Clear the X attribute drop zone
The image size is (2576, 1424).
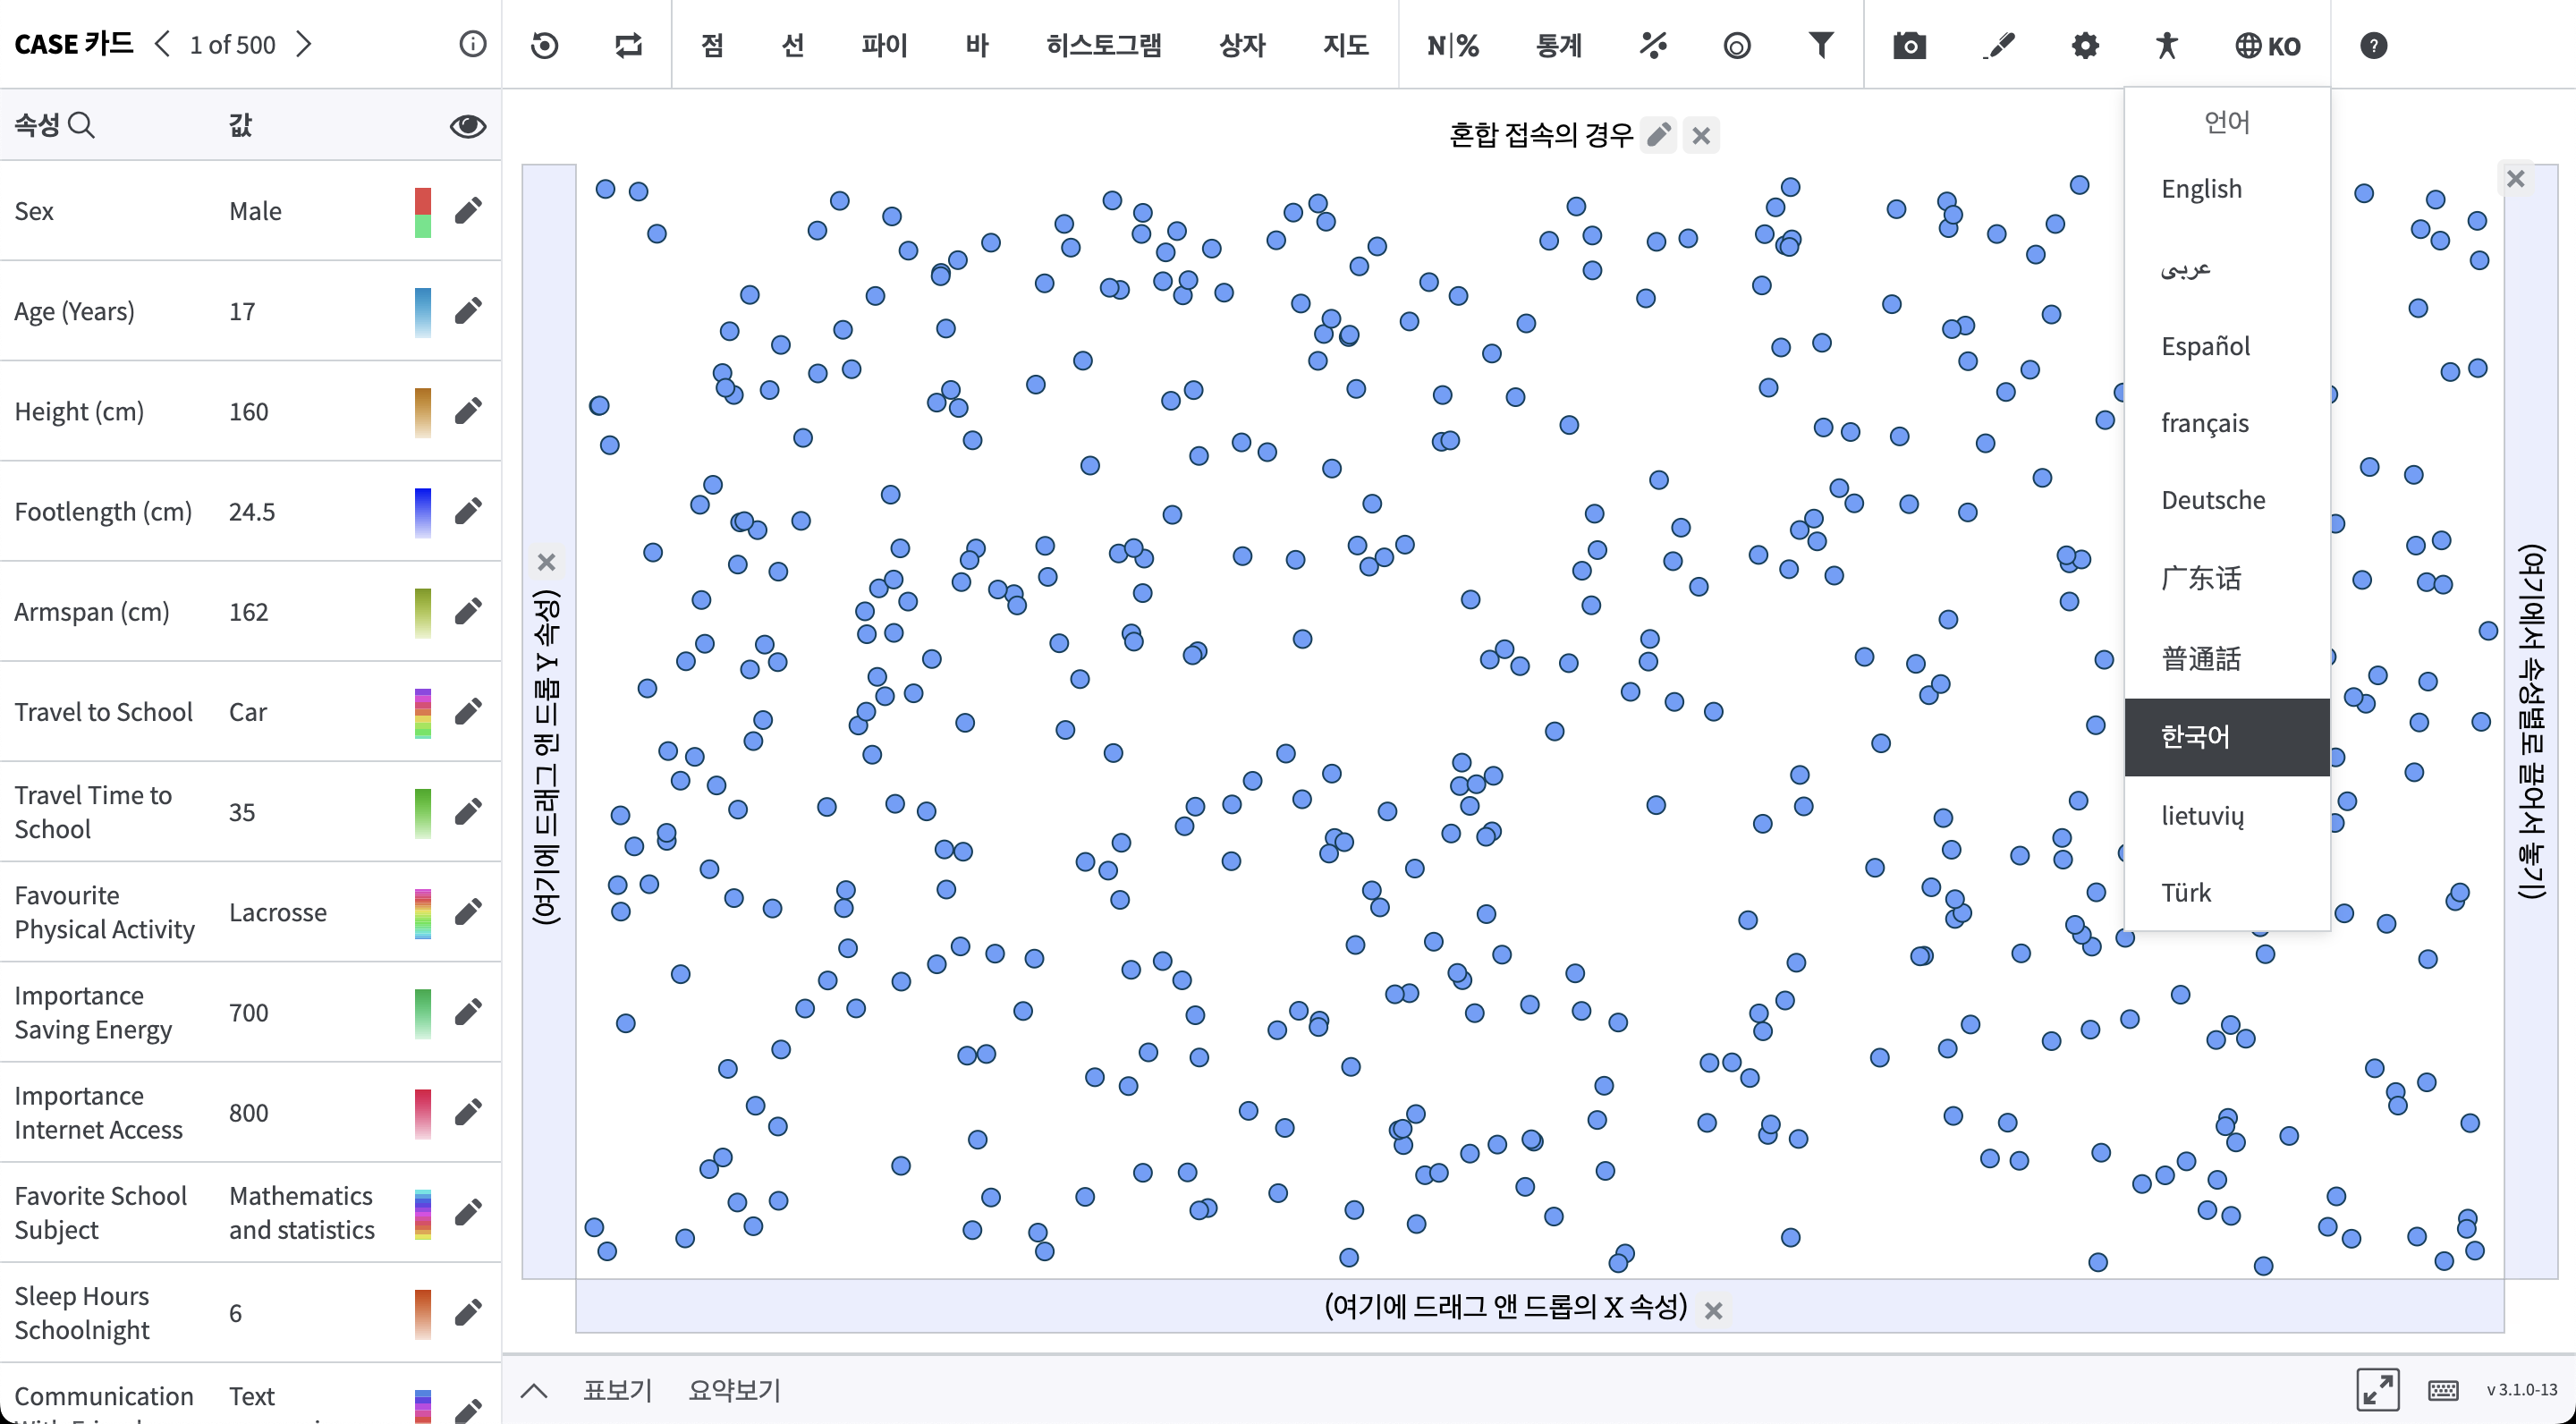click(1713, 1310)
